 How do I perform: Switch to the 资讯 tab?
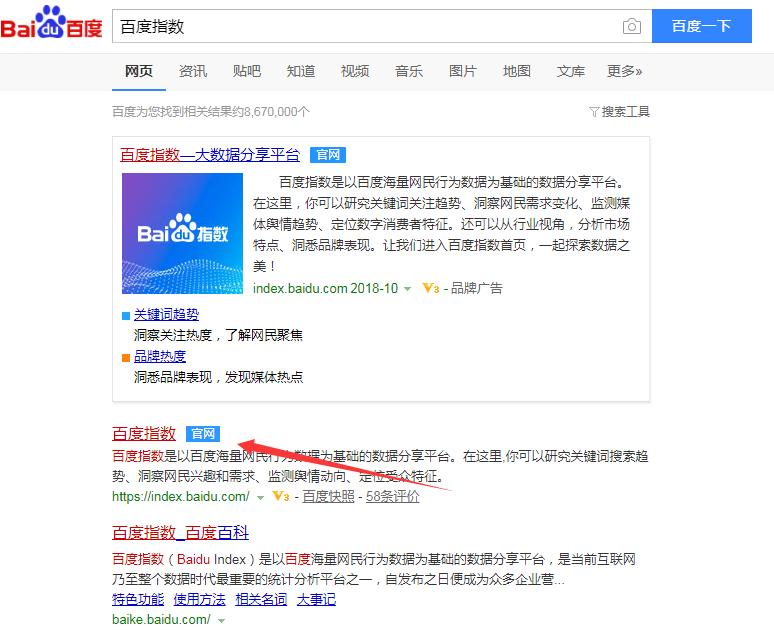193,71
